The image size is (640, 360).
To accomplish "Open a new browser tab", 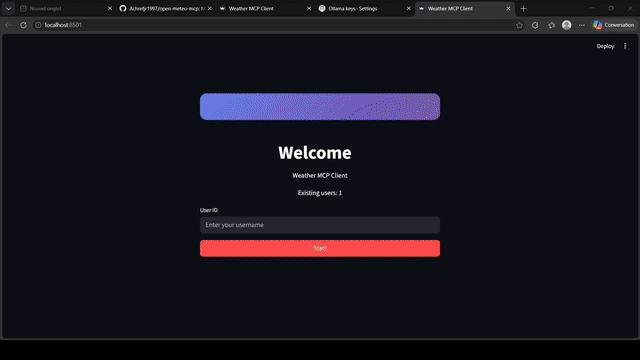I will point(523,9).
